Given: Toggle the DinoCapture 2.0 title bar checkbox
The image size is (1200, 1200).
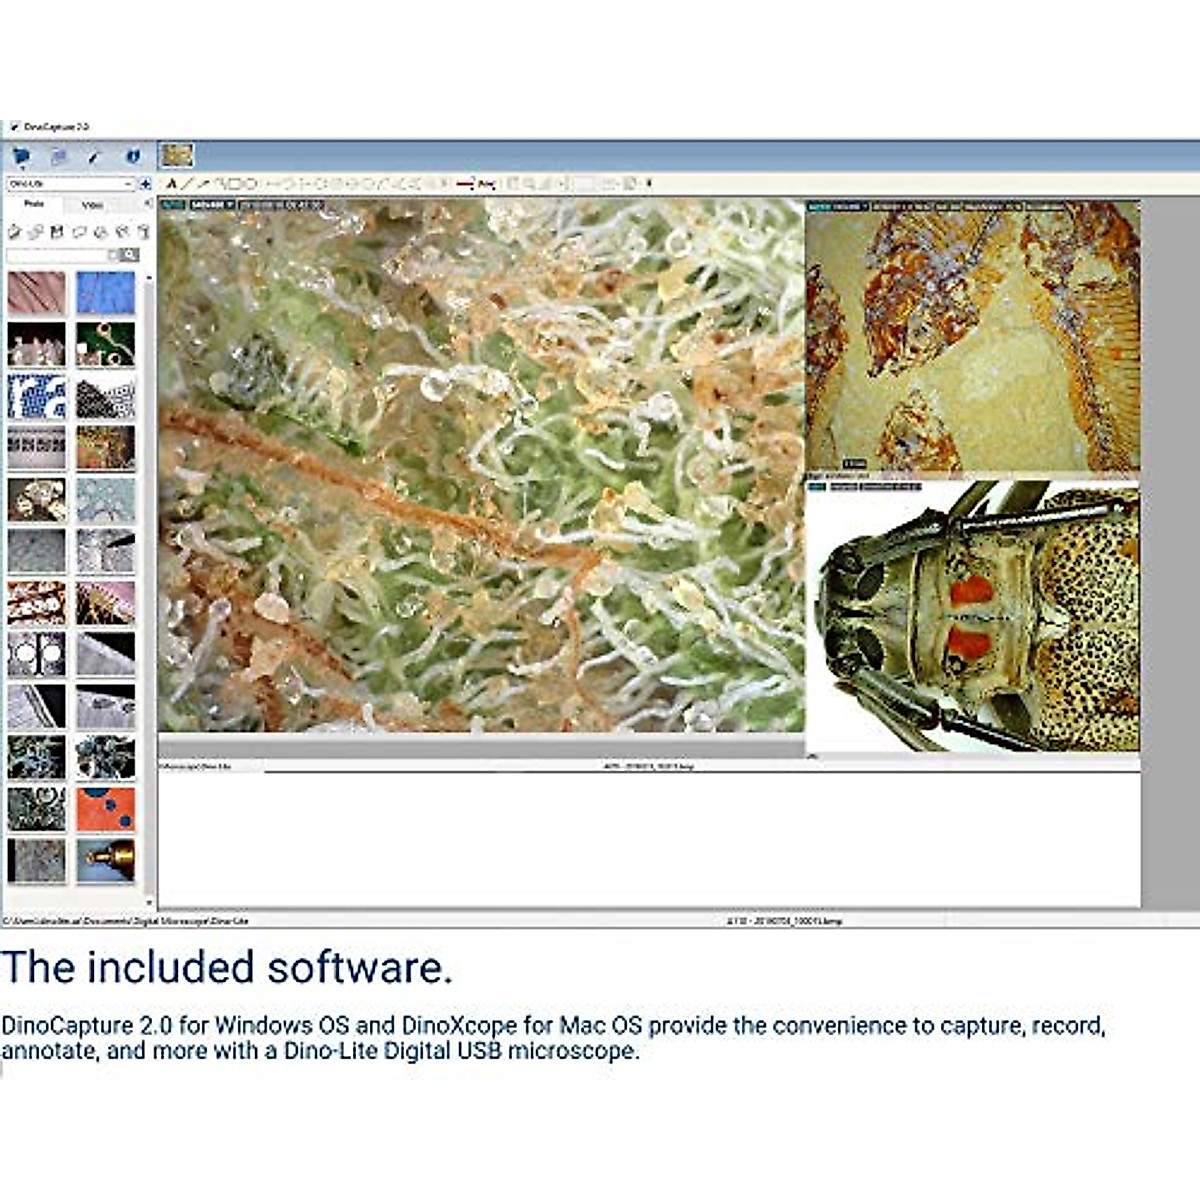Looking at the screenshot, I should 13,127.
